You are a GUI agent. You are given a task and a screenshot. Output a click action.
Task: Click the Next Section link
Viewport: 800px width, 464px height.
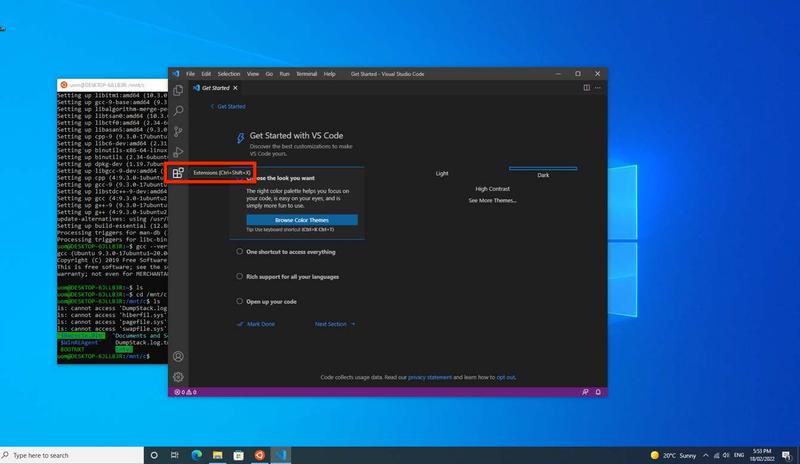click(335, 324)
